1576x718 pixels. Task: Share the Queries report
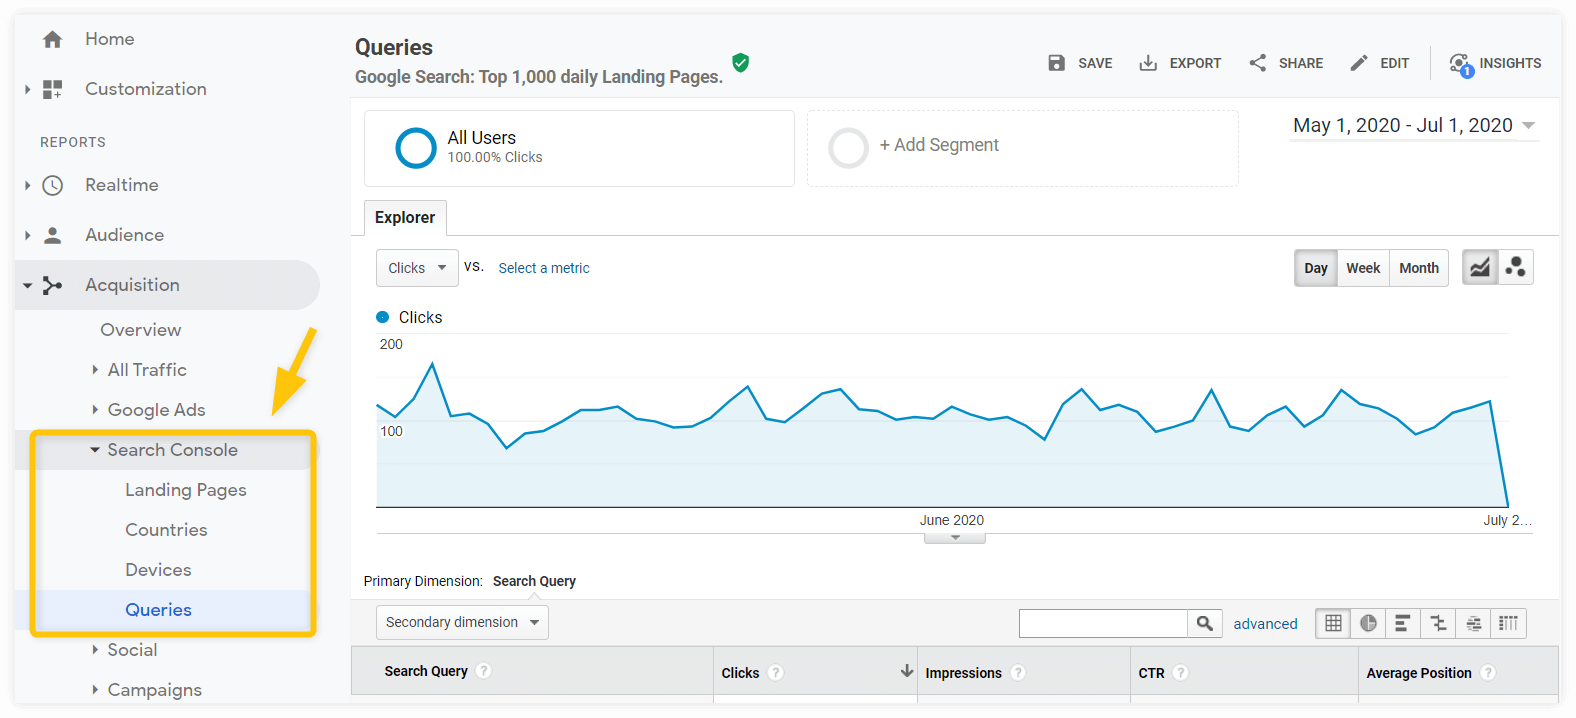(1286, 63)
